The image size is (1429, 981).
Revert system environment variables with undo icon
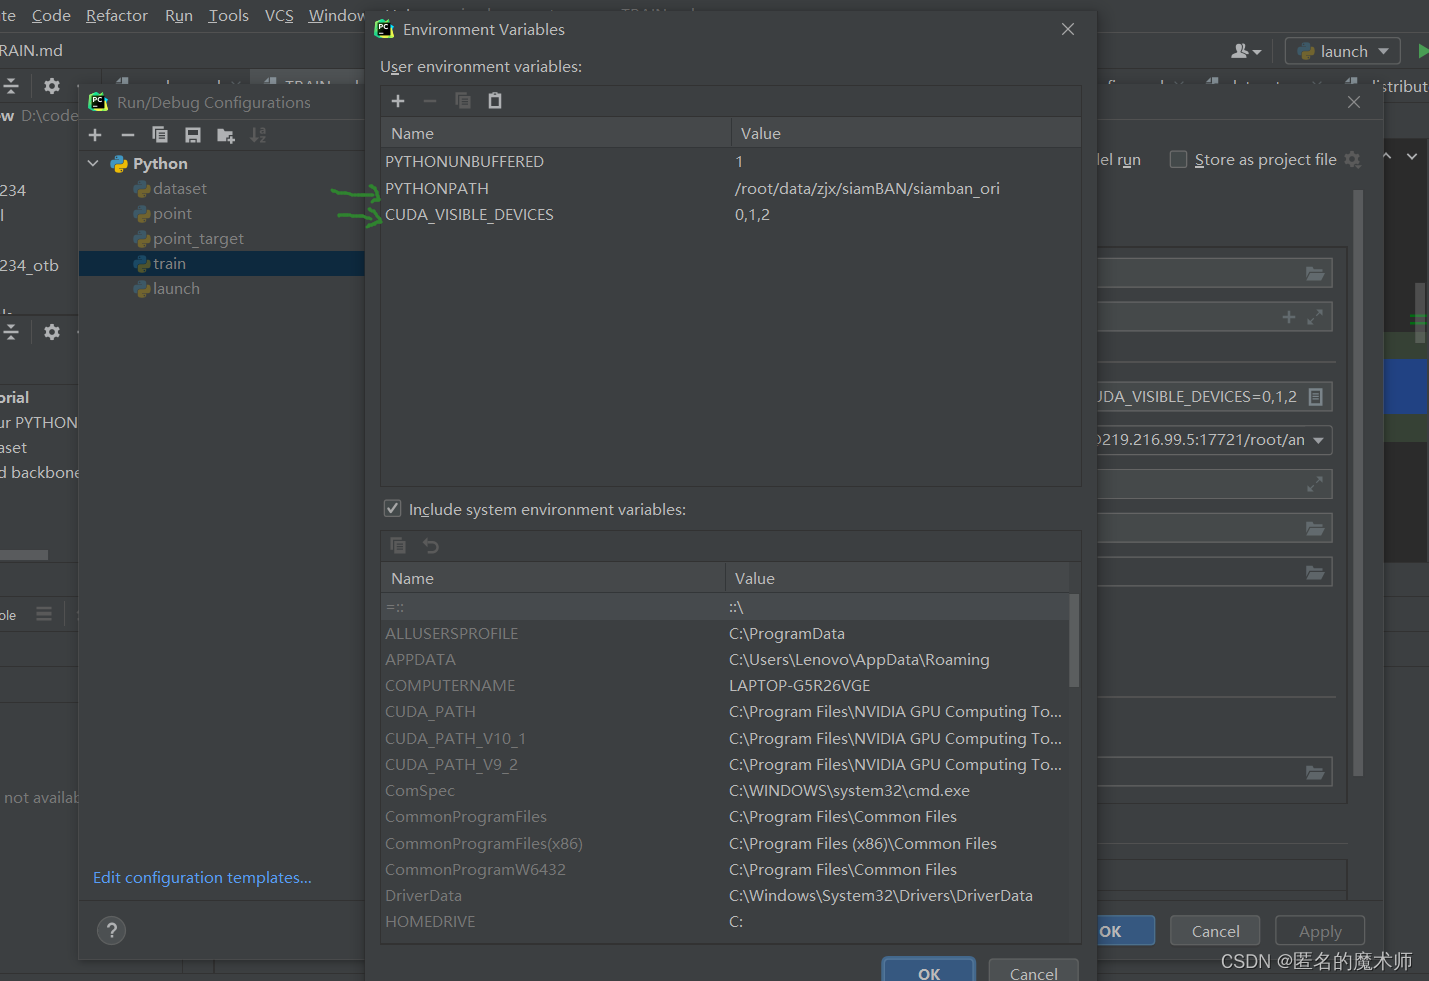coord(430,545)
